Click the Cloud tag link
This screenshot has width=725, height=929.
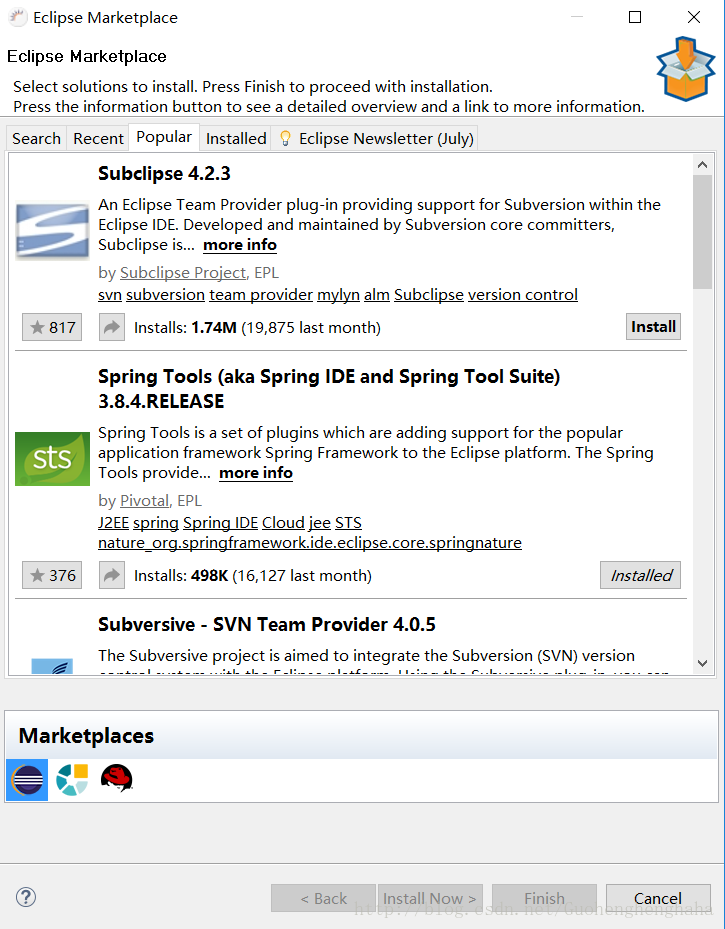tap(283, 523)
